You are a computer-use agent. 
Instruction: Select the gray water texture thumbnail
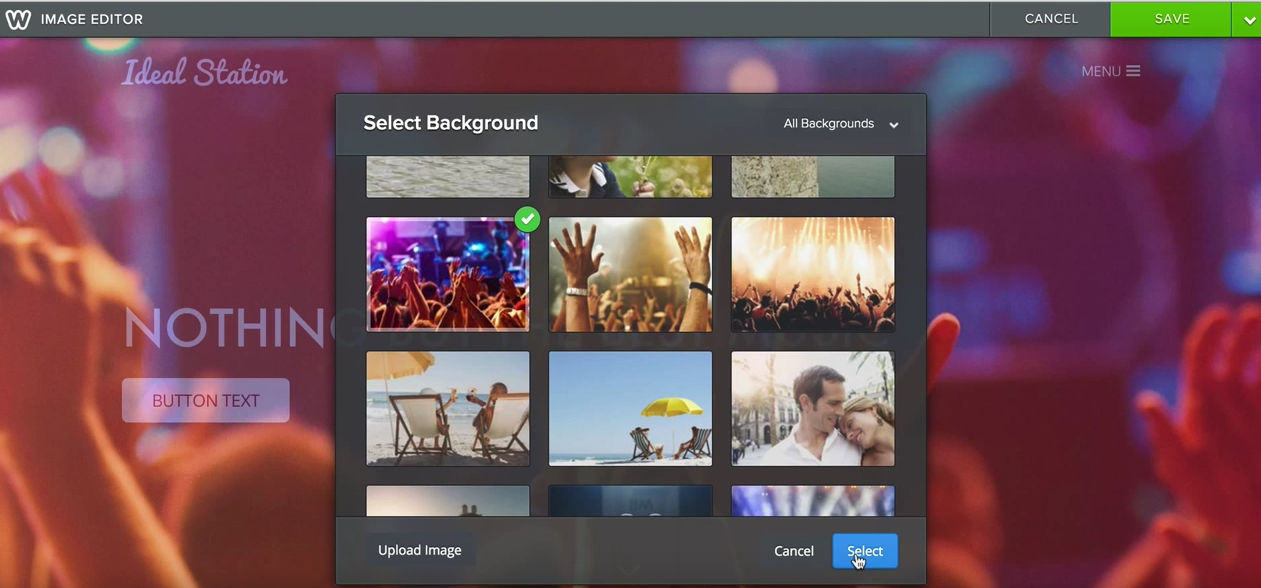[x=448, y=177]
